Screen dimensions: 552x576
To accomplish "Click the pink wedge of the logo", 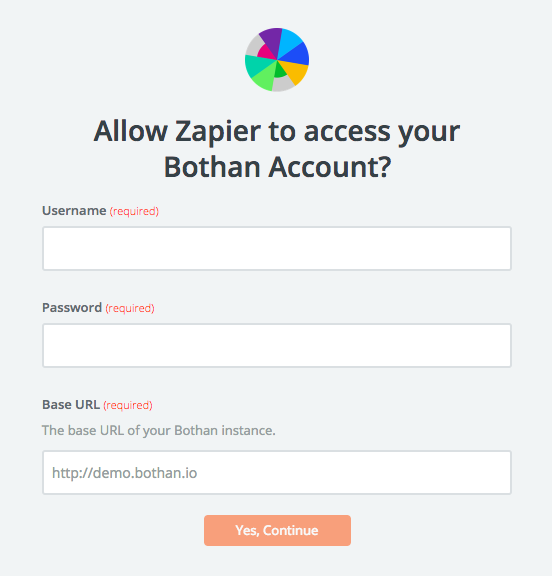I will [x=266, y=52].
